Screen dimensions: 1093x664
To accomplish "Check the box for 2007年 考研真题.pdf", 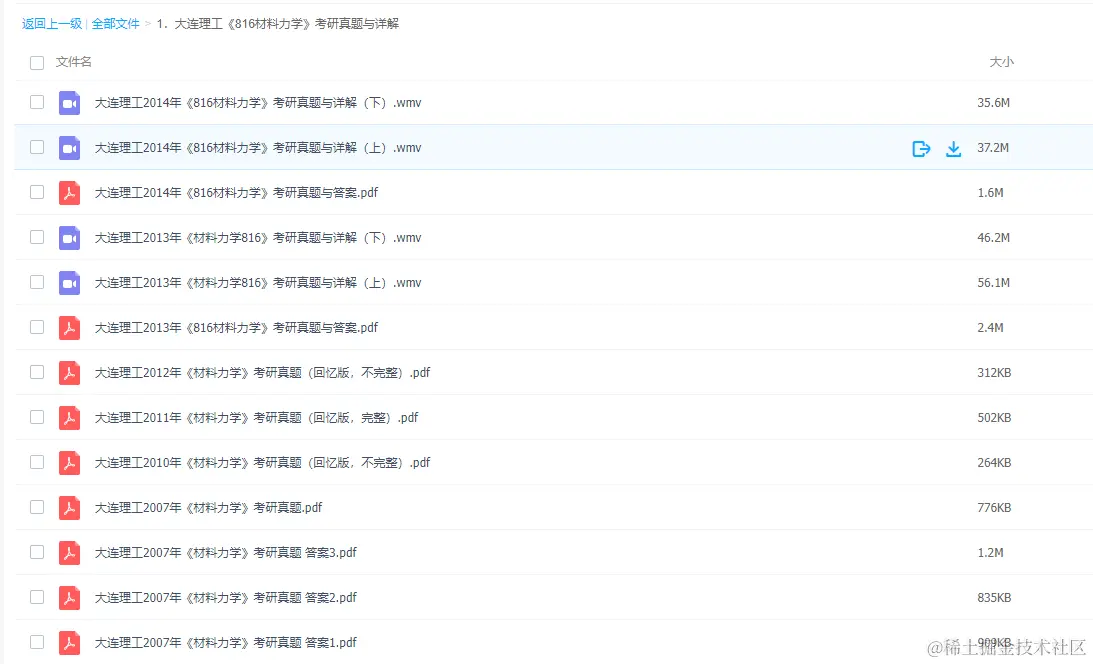I will tap(37, 507).
